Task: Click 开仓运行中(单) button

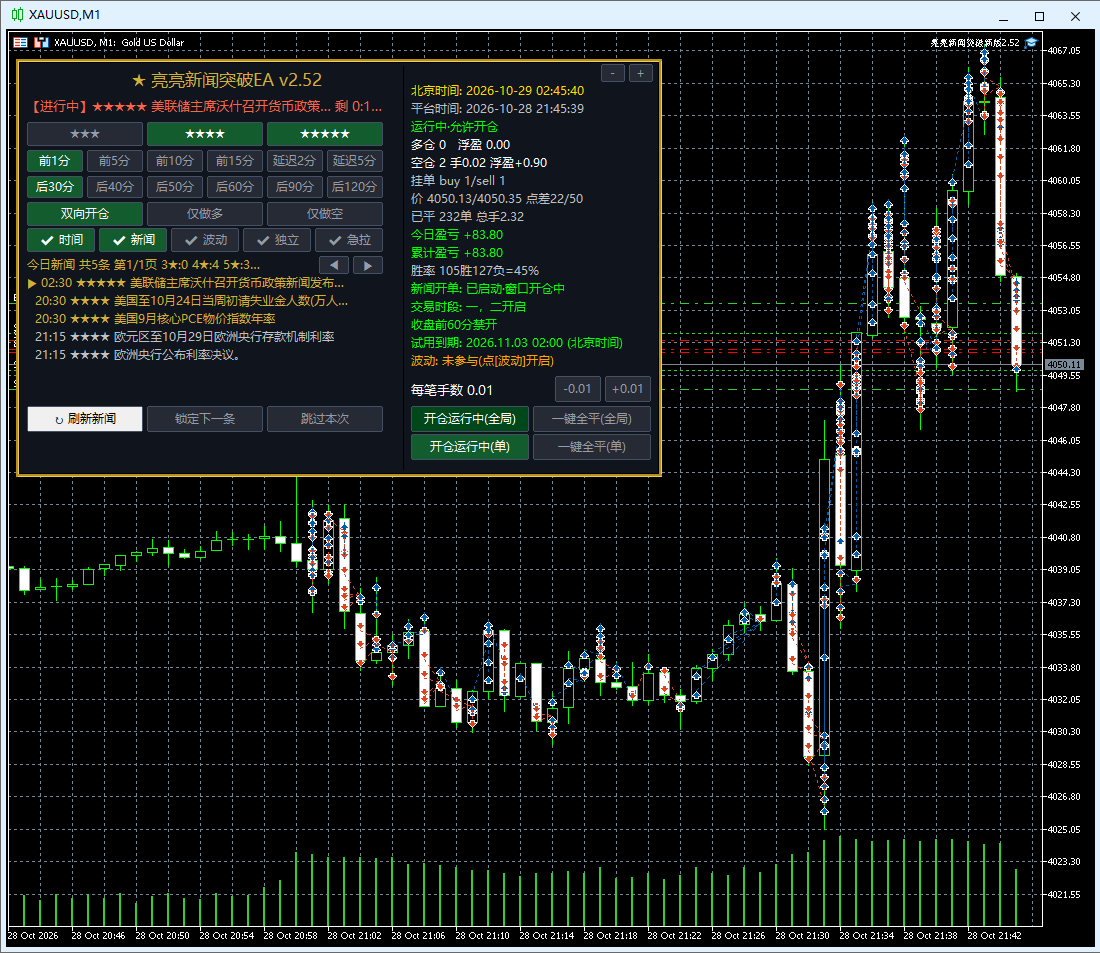Action: coord(469,447)
